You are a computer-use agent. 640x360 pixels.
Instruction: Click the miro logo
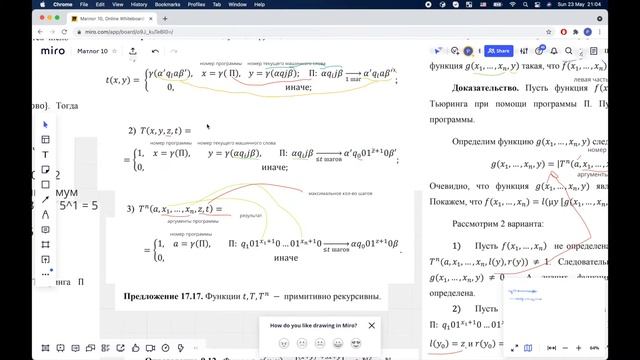(x=53, y=51)
